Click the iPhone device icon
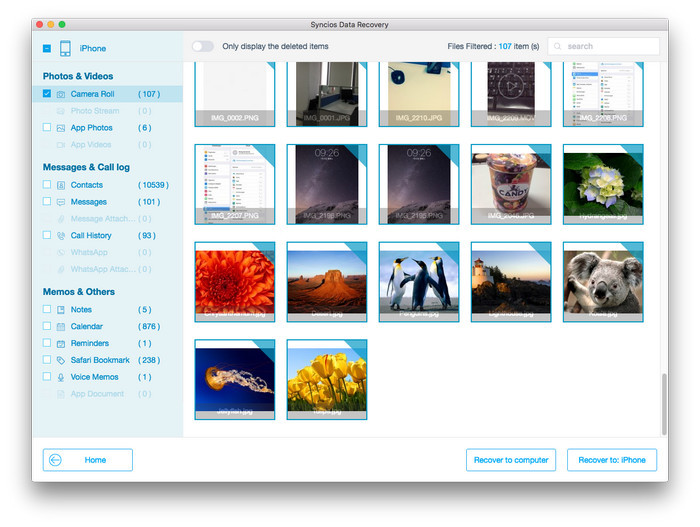 65,48
